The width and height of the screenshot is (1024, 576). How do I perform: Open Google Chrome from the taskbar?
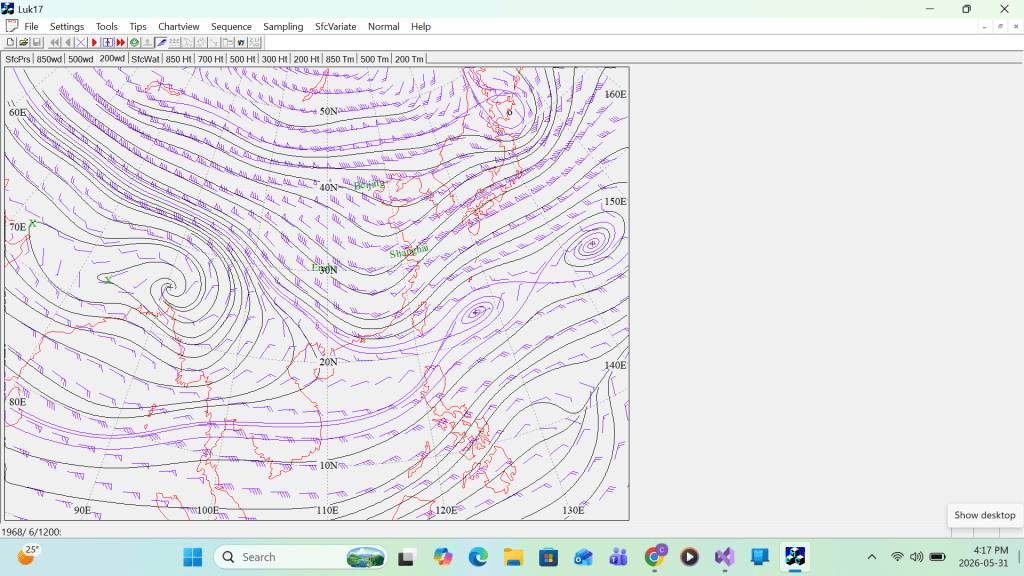(654, 557)
